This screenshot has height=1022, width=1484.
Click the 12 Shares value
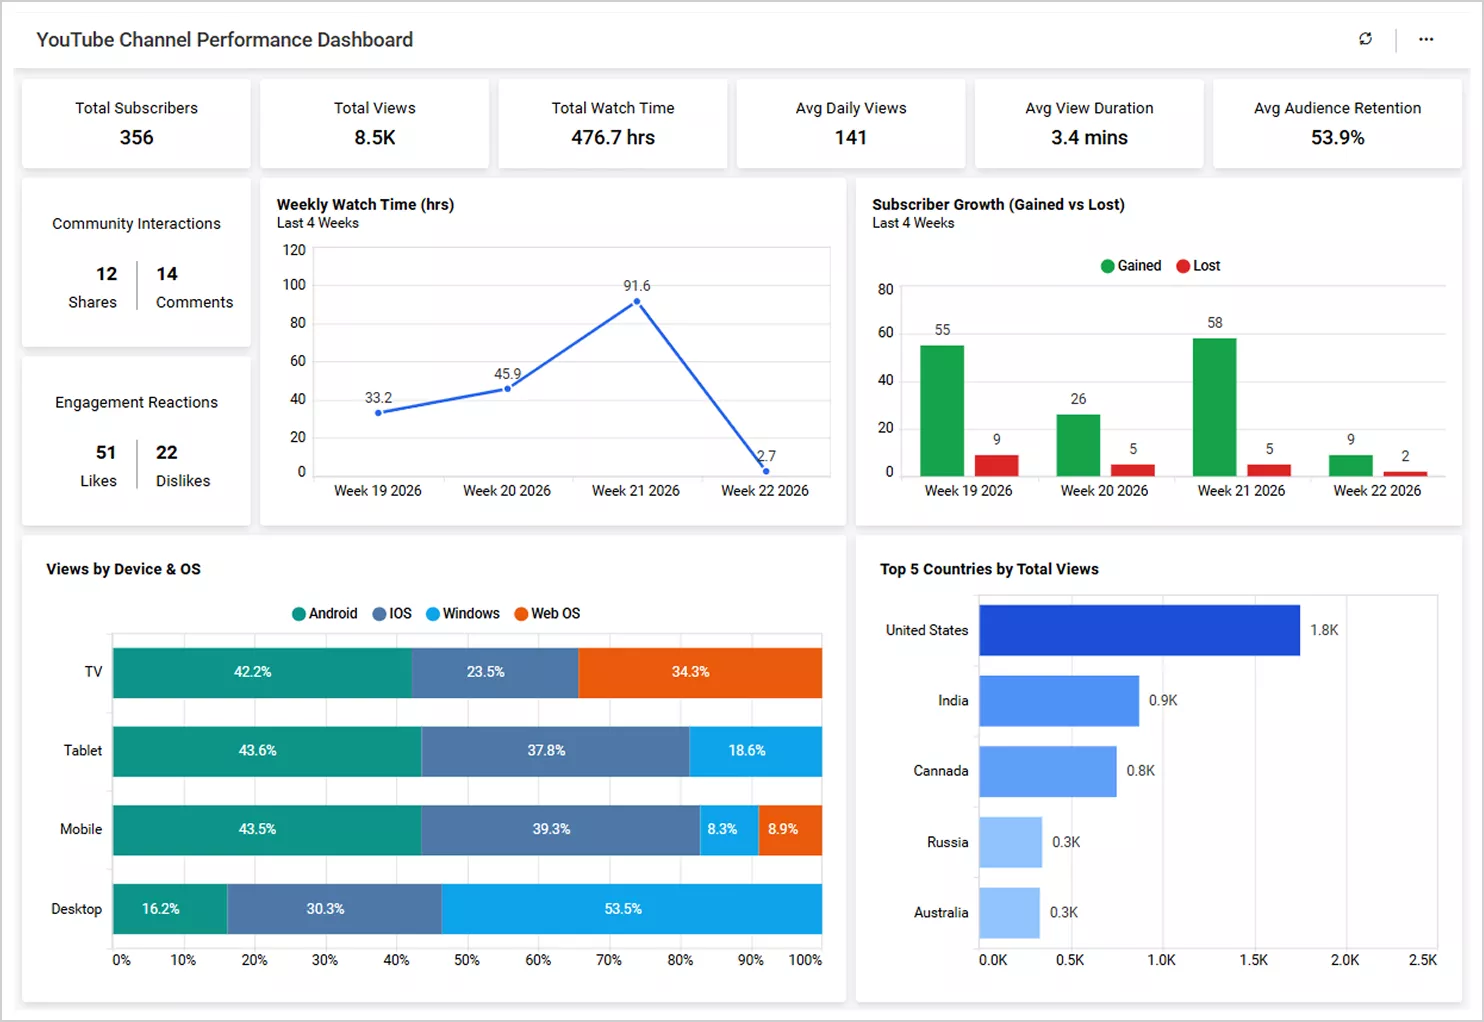point(106,274)
